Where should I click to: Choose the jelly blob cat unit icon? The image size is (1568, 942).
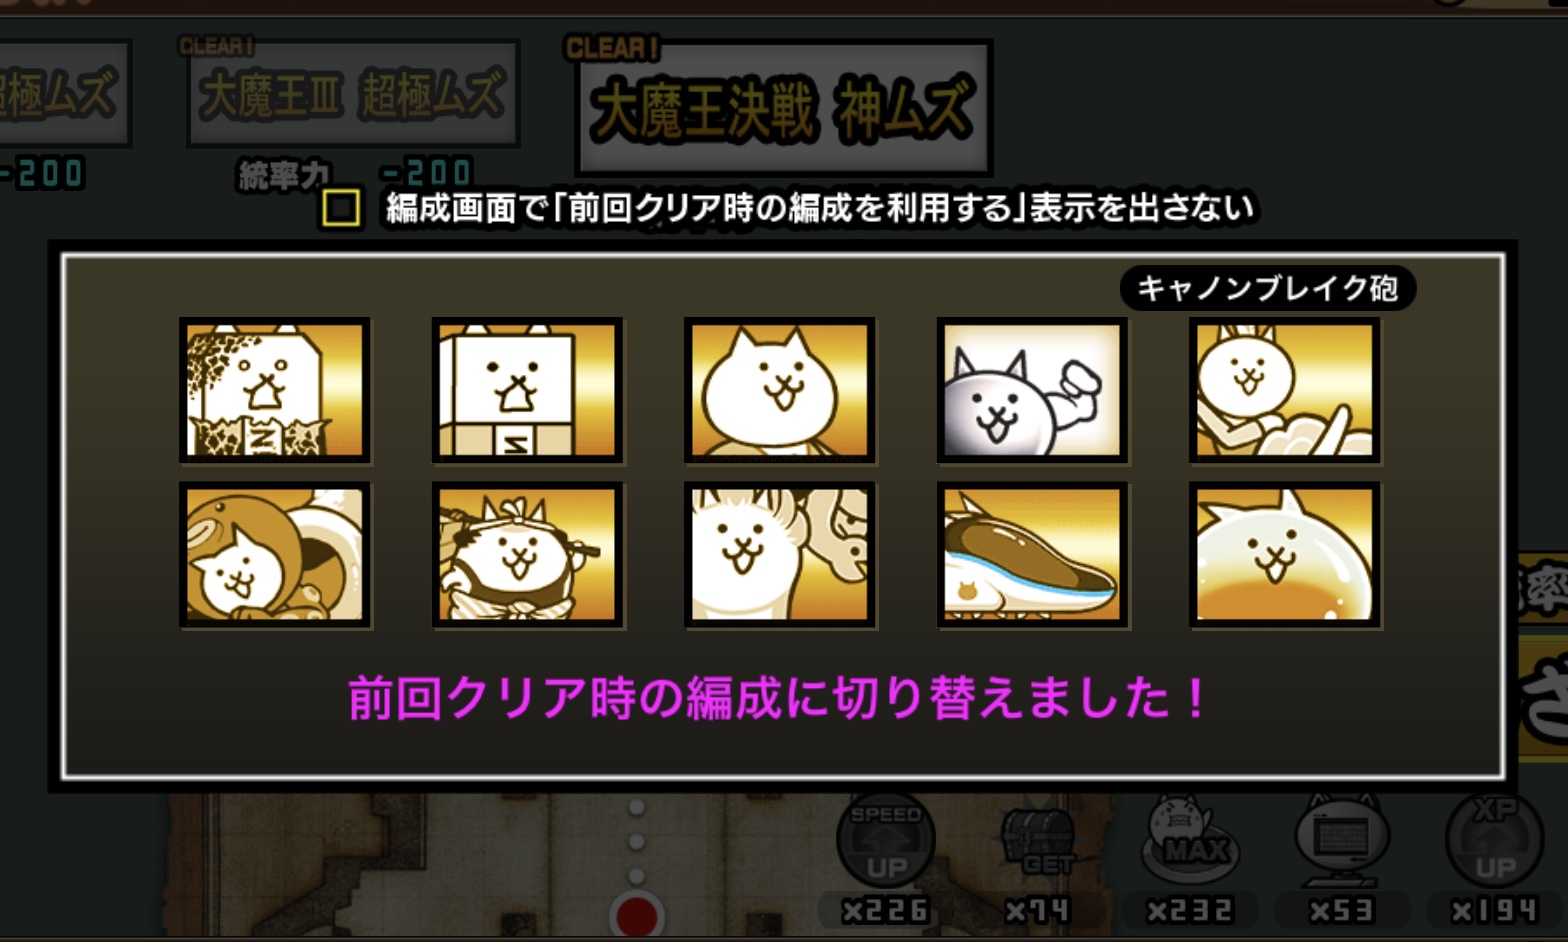(x=1284, y=555)
